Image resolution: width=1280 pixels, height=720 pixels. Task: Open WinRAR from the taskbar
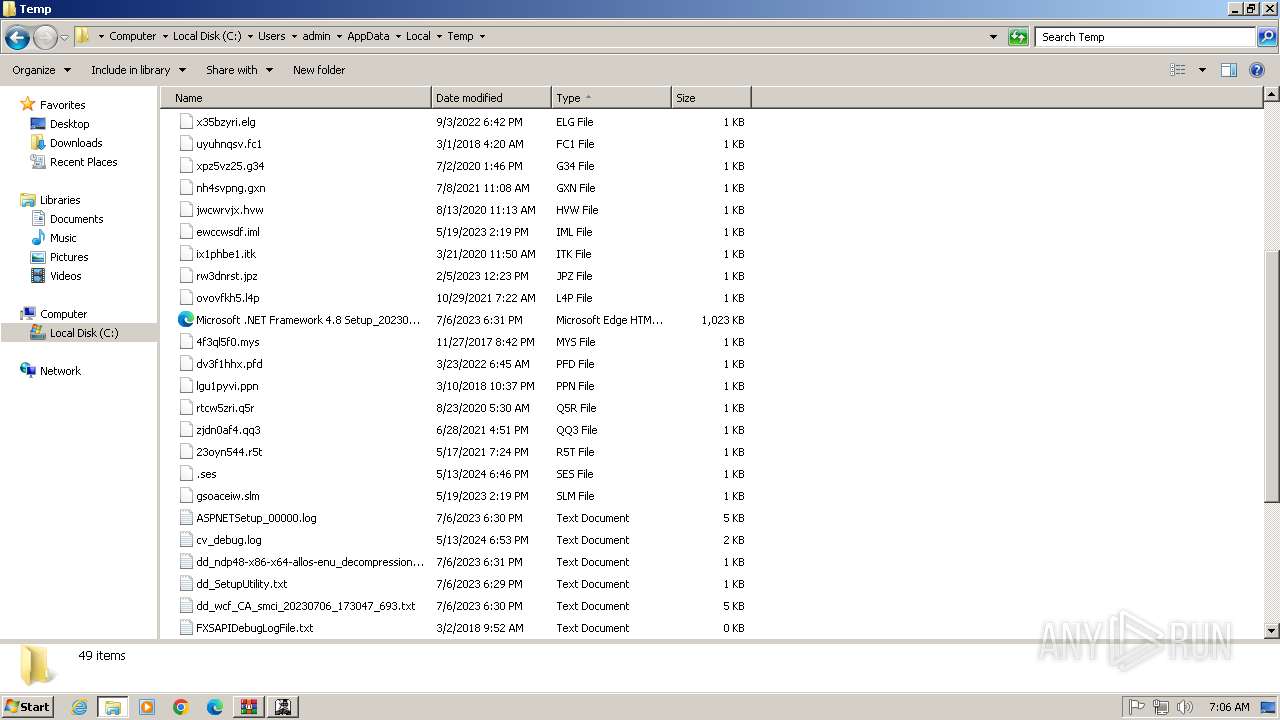[x=248, y=707]
